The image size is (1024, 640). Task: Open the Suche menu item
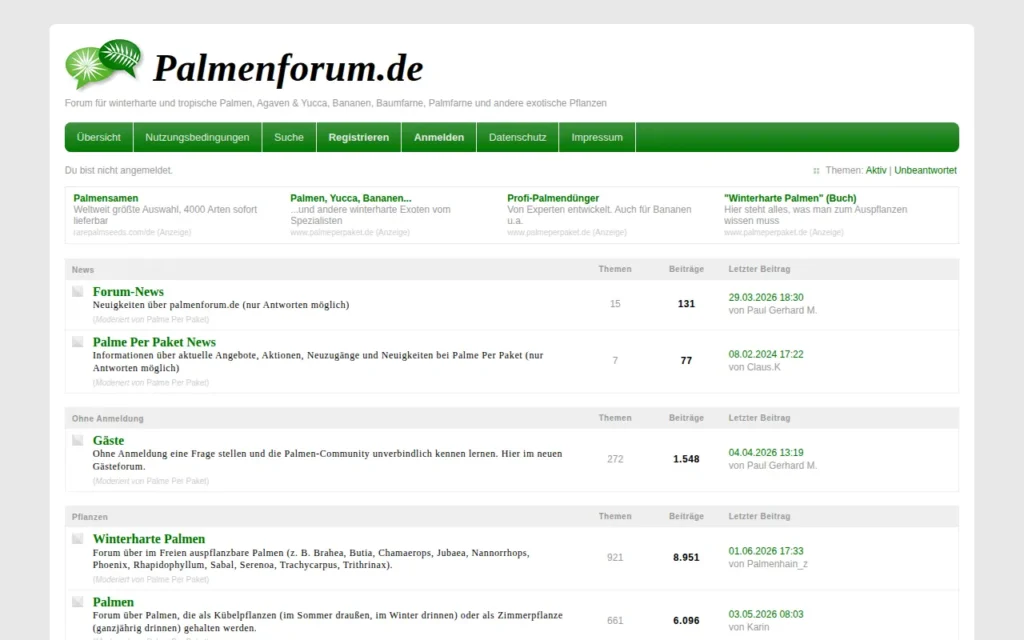pos(289,137)
